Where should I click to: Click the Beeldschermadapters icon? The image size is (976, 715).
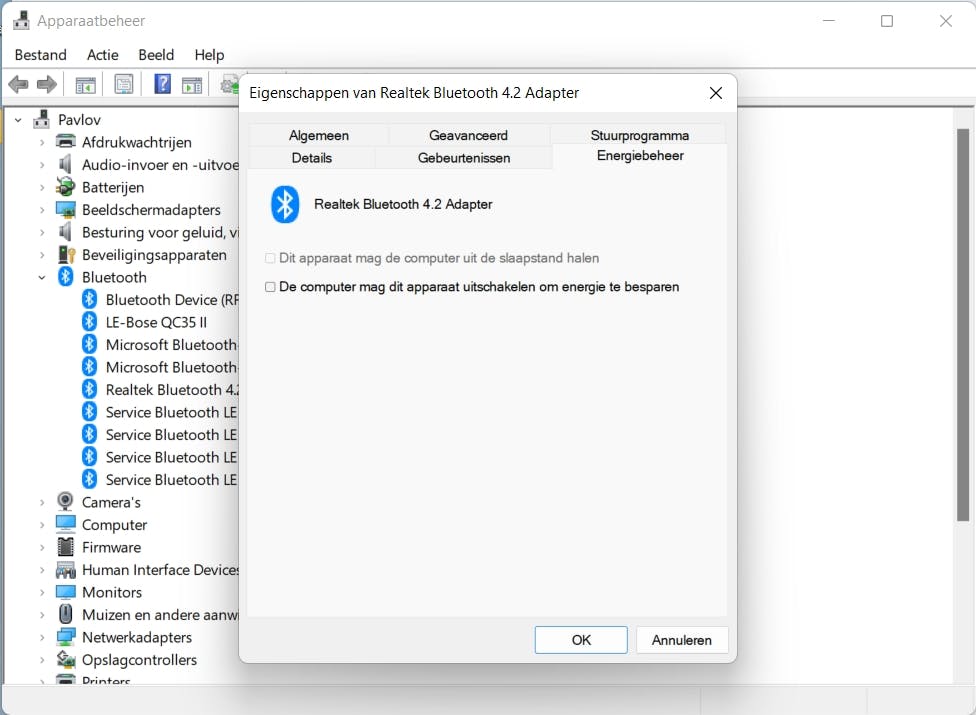(65, 210)
